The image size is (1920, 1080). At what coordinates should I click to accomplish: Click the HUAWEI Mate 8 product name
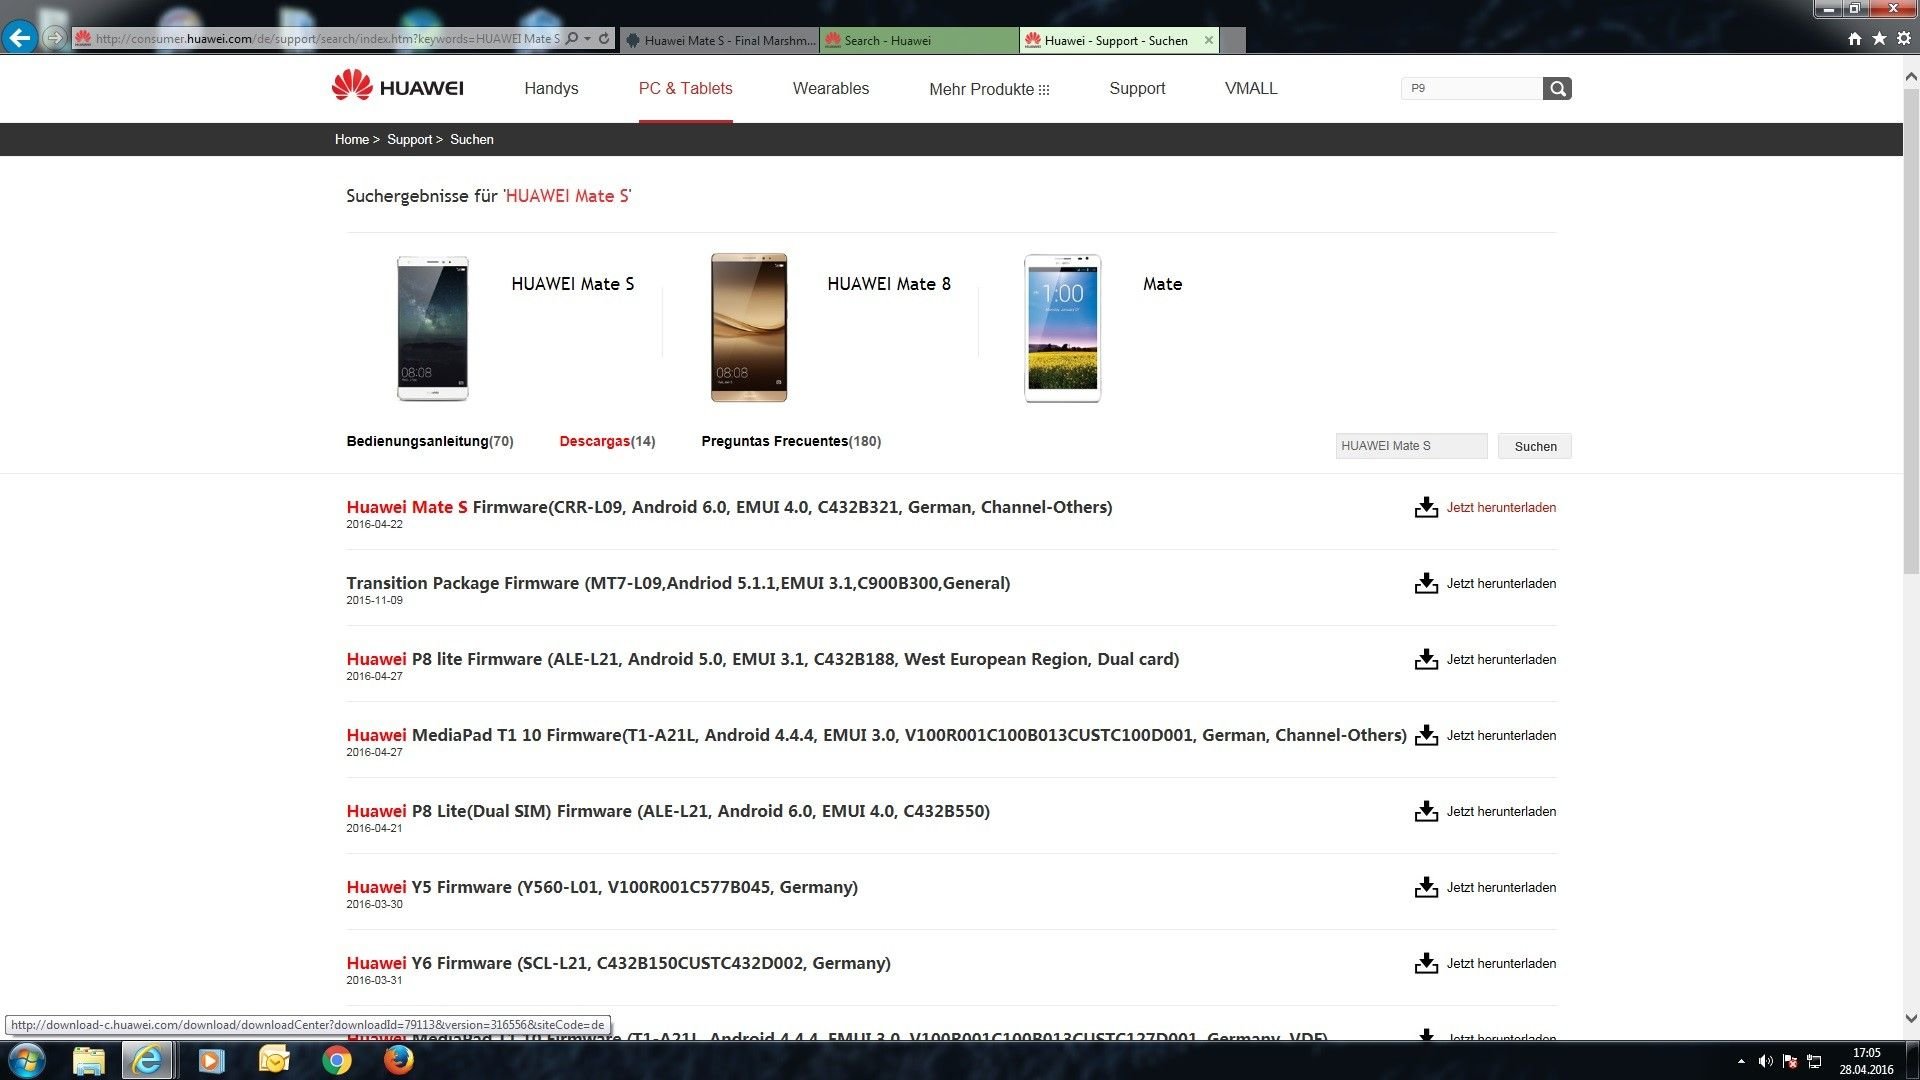[889, 284]
